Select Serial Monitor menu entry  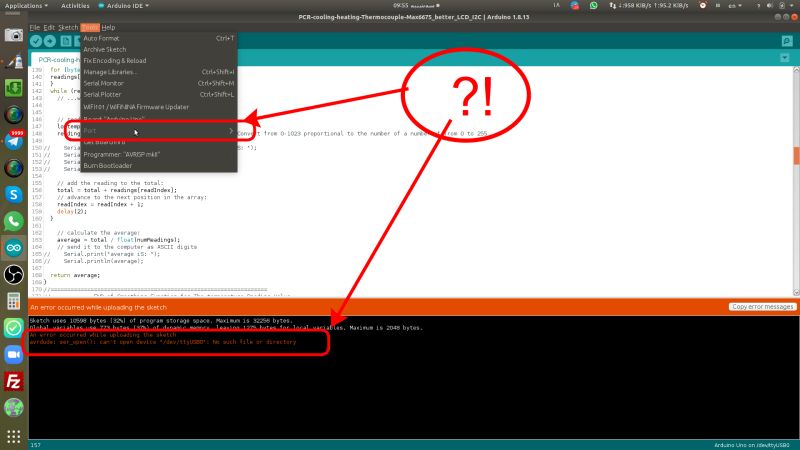[159, 83]
